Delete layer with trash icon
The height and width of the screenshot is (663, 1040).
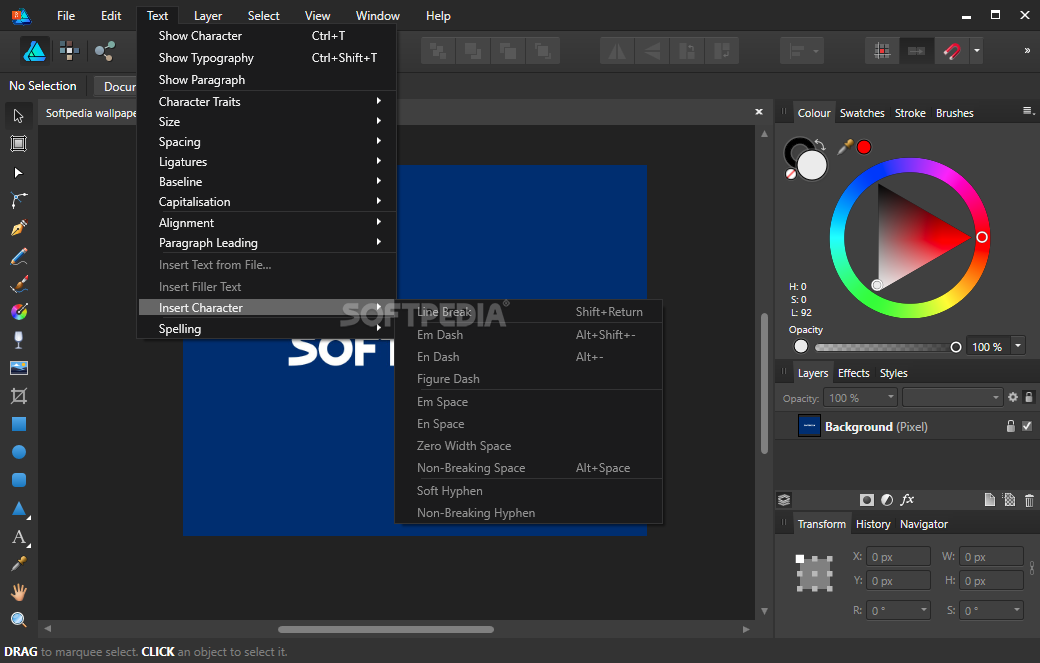coord(1029,501)
